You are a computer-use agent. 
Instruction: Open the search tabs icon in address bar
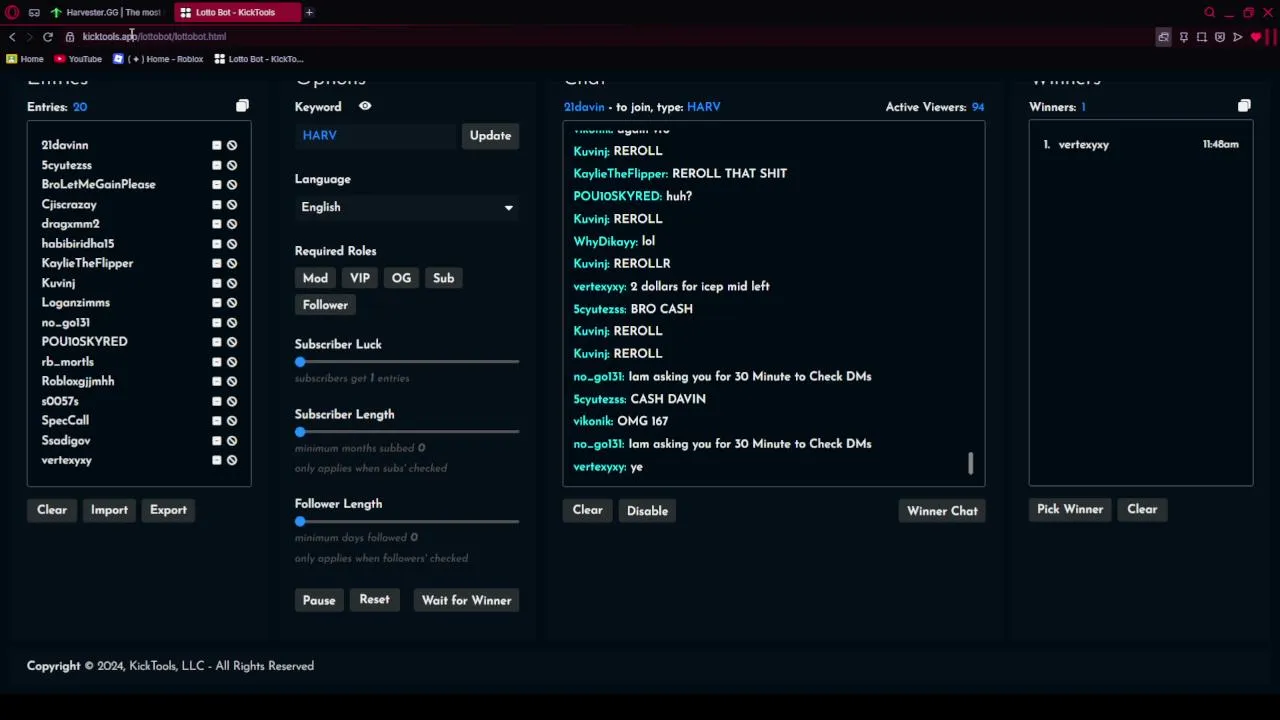[x=1163, y=37]
